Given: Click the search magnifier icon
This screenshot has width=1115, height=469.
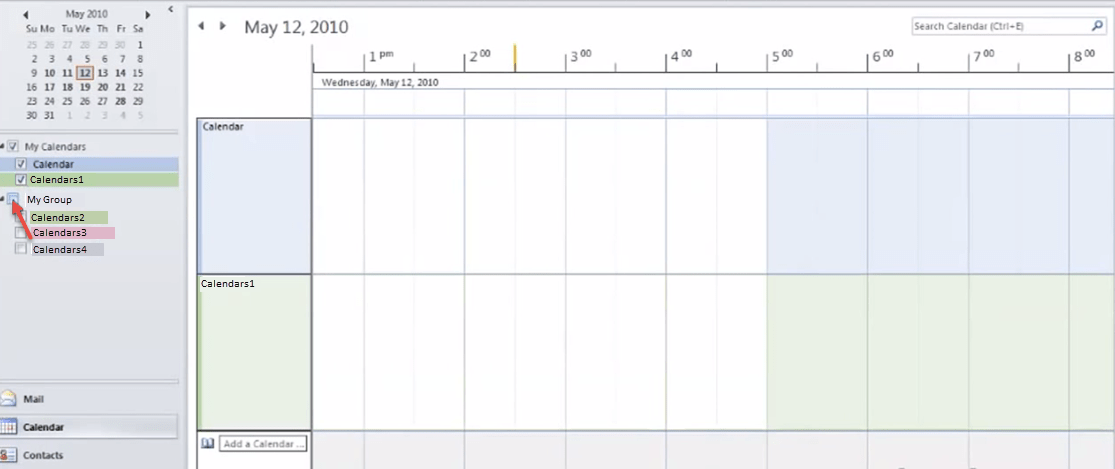Looking at the screenshot, I should click(1096, 26).
